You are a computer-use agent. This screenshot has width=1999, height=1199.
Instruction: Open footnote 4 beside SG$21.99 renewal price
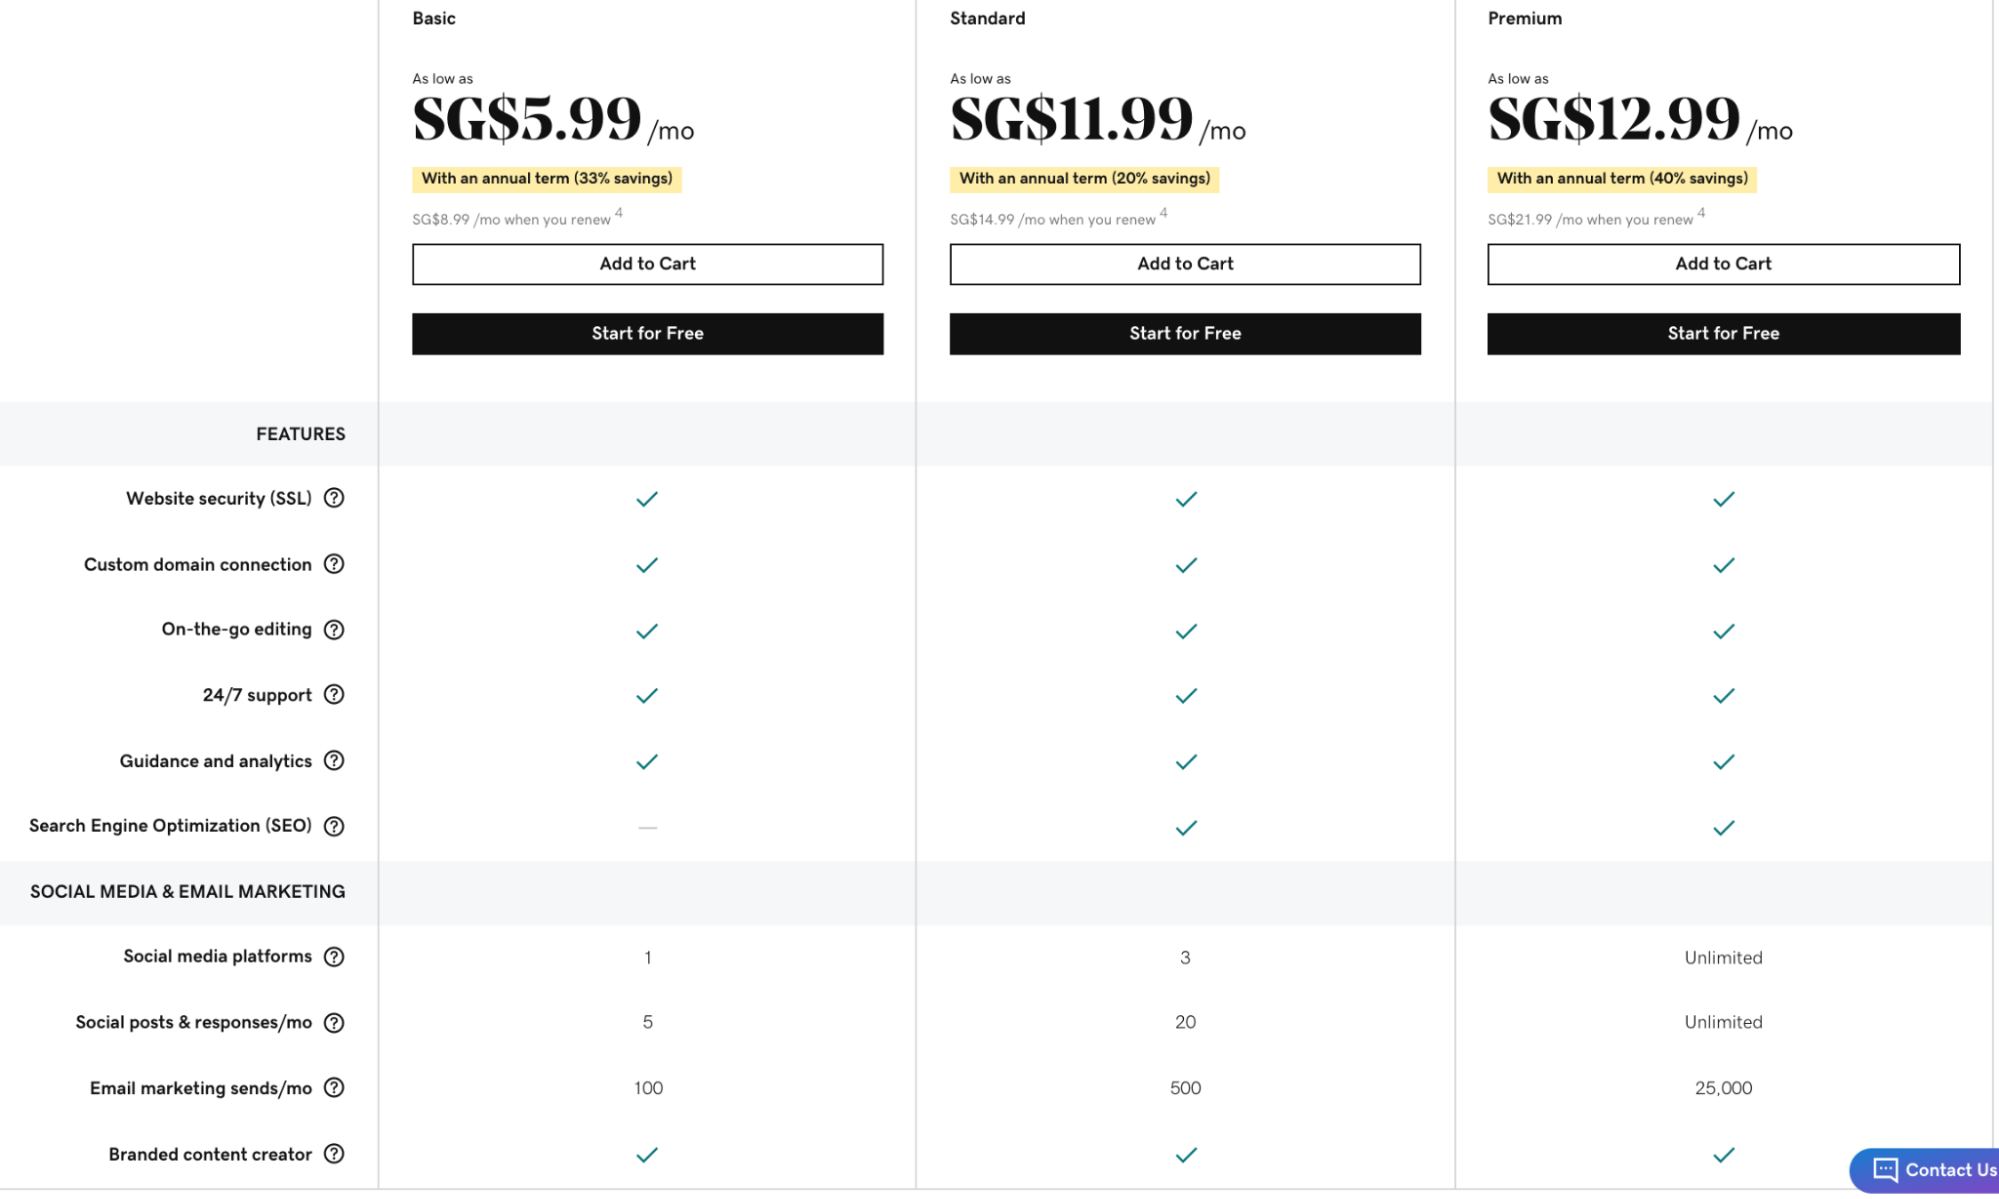[1701, 213]
